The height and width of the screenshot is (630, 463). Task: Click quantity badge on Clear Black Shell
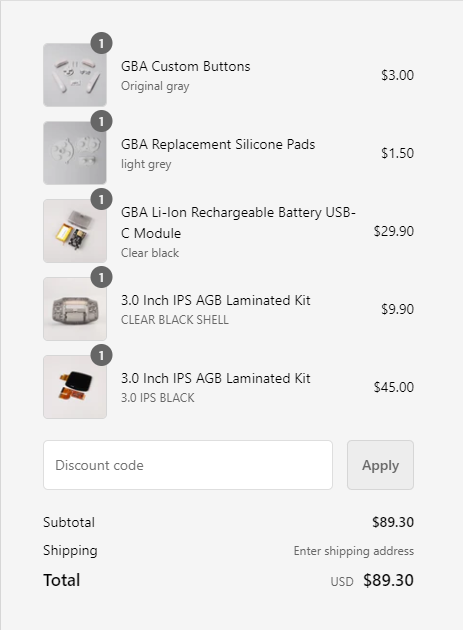(101, 277)
